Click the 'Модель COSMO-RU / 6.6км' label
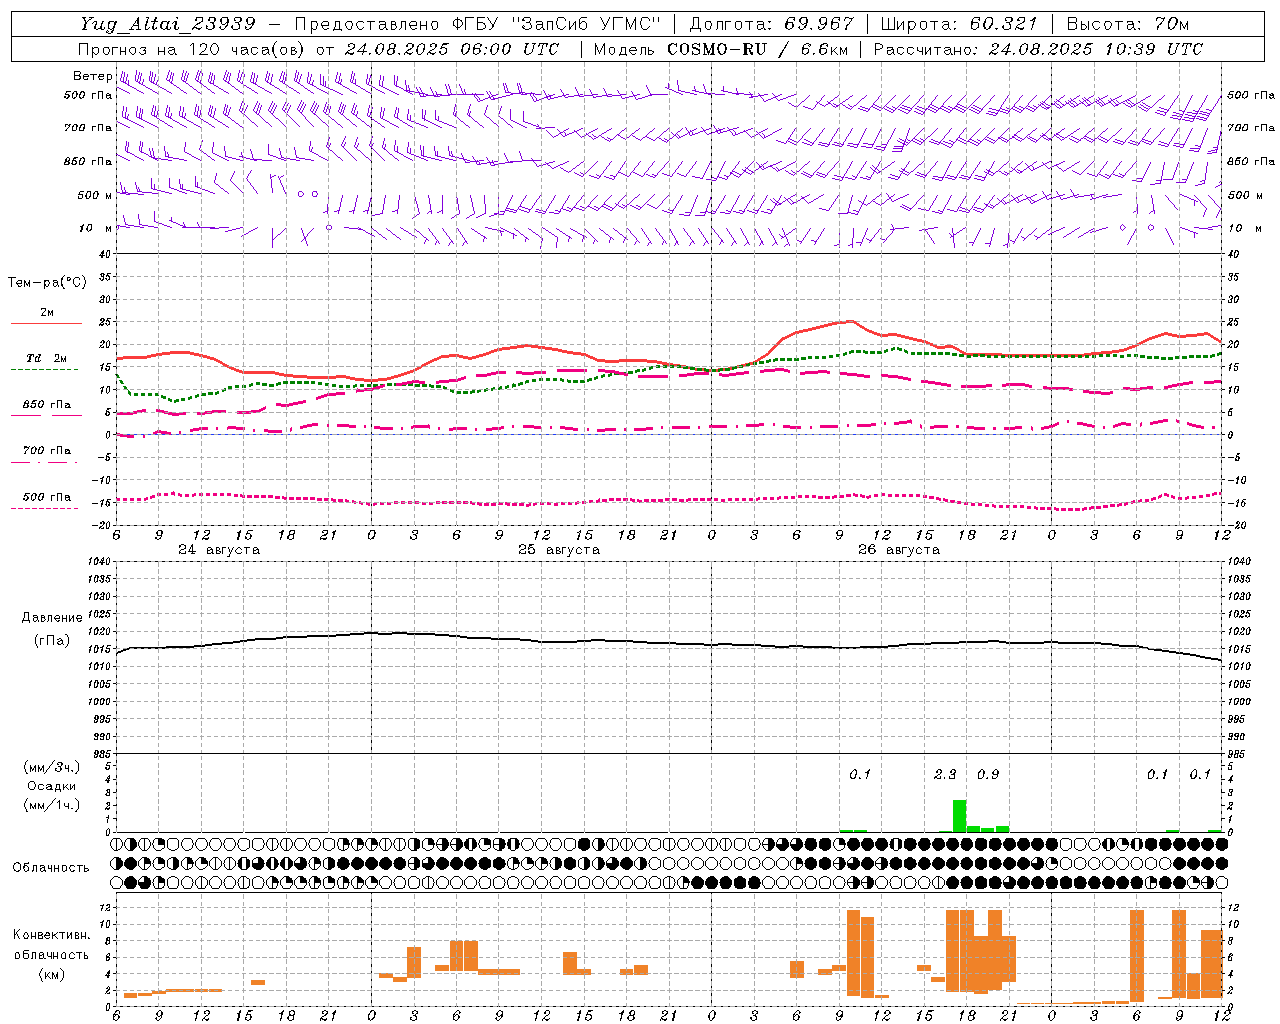The width and height of the screenshot is (1280, 1024). tap(720, 49)
